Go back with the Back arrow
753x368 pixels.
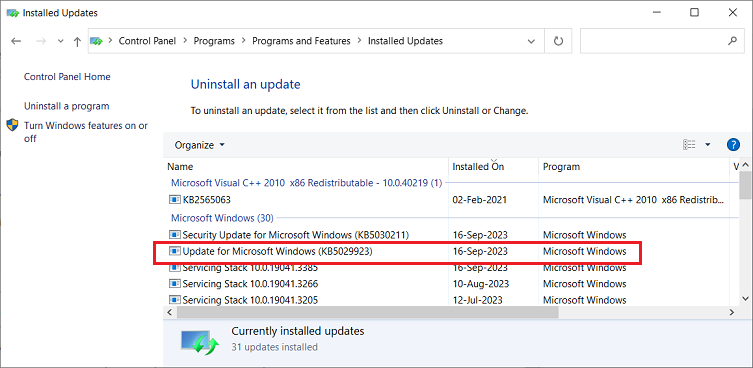(x=16, y=41)
